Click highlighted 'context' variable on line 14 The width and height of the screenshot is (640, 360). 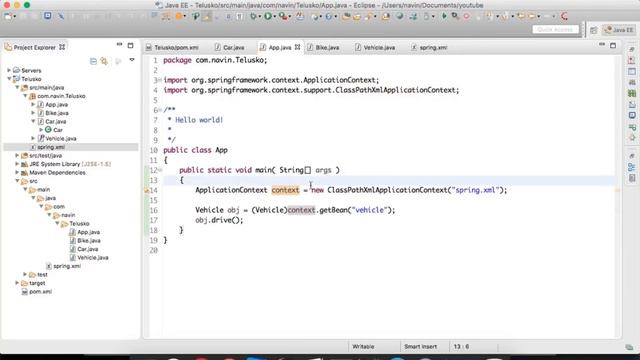tap(285, 190)
